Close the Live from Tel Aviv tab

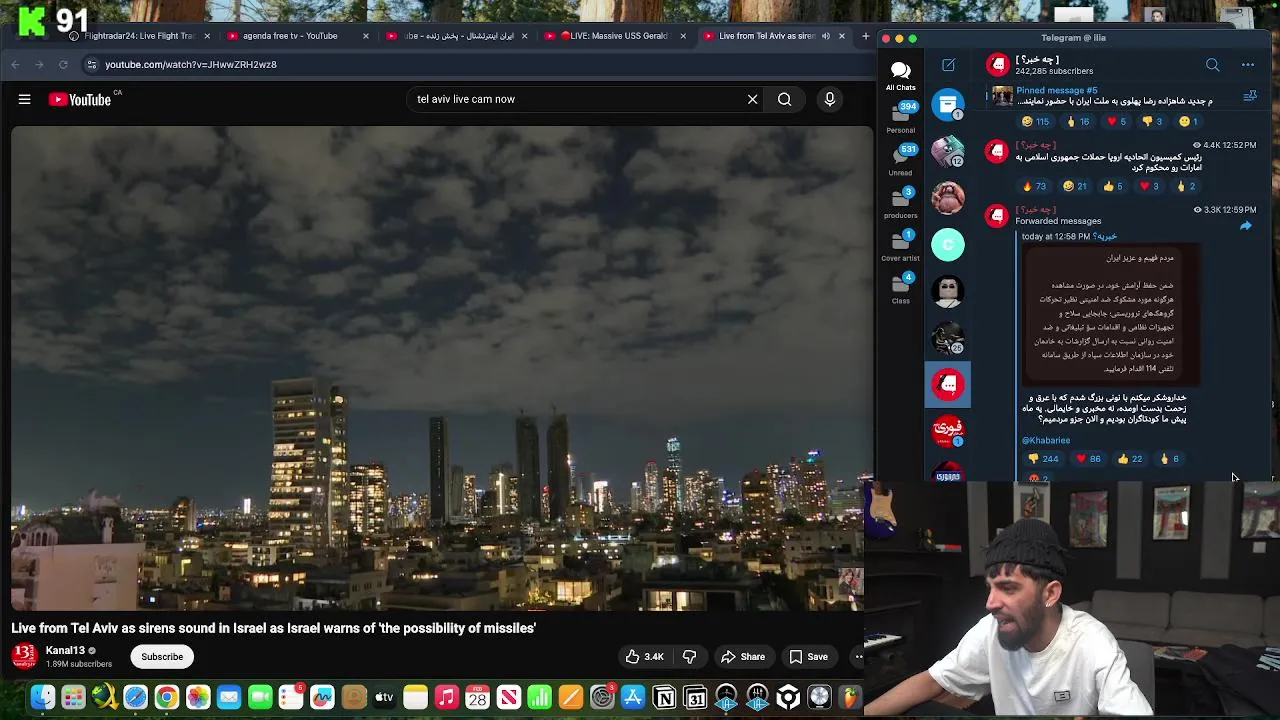[841, 36]
